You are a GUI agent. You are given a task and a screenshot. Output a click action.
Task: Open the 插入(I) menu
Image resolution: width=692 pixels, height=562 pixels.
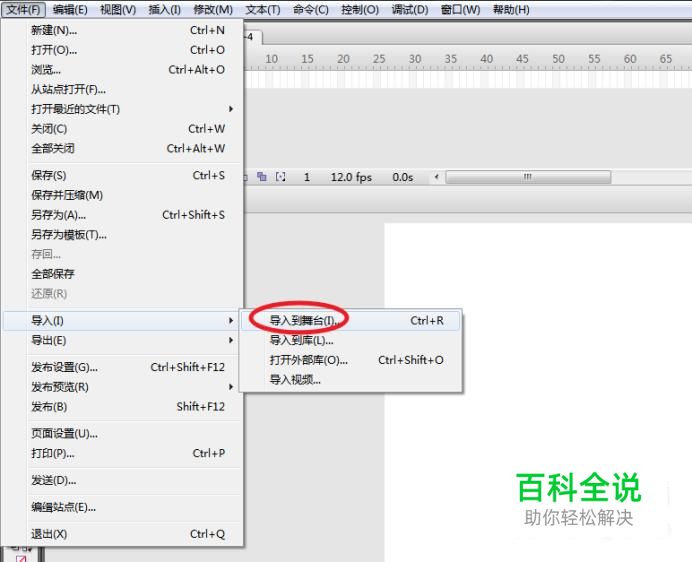tap(165, 9)
